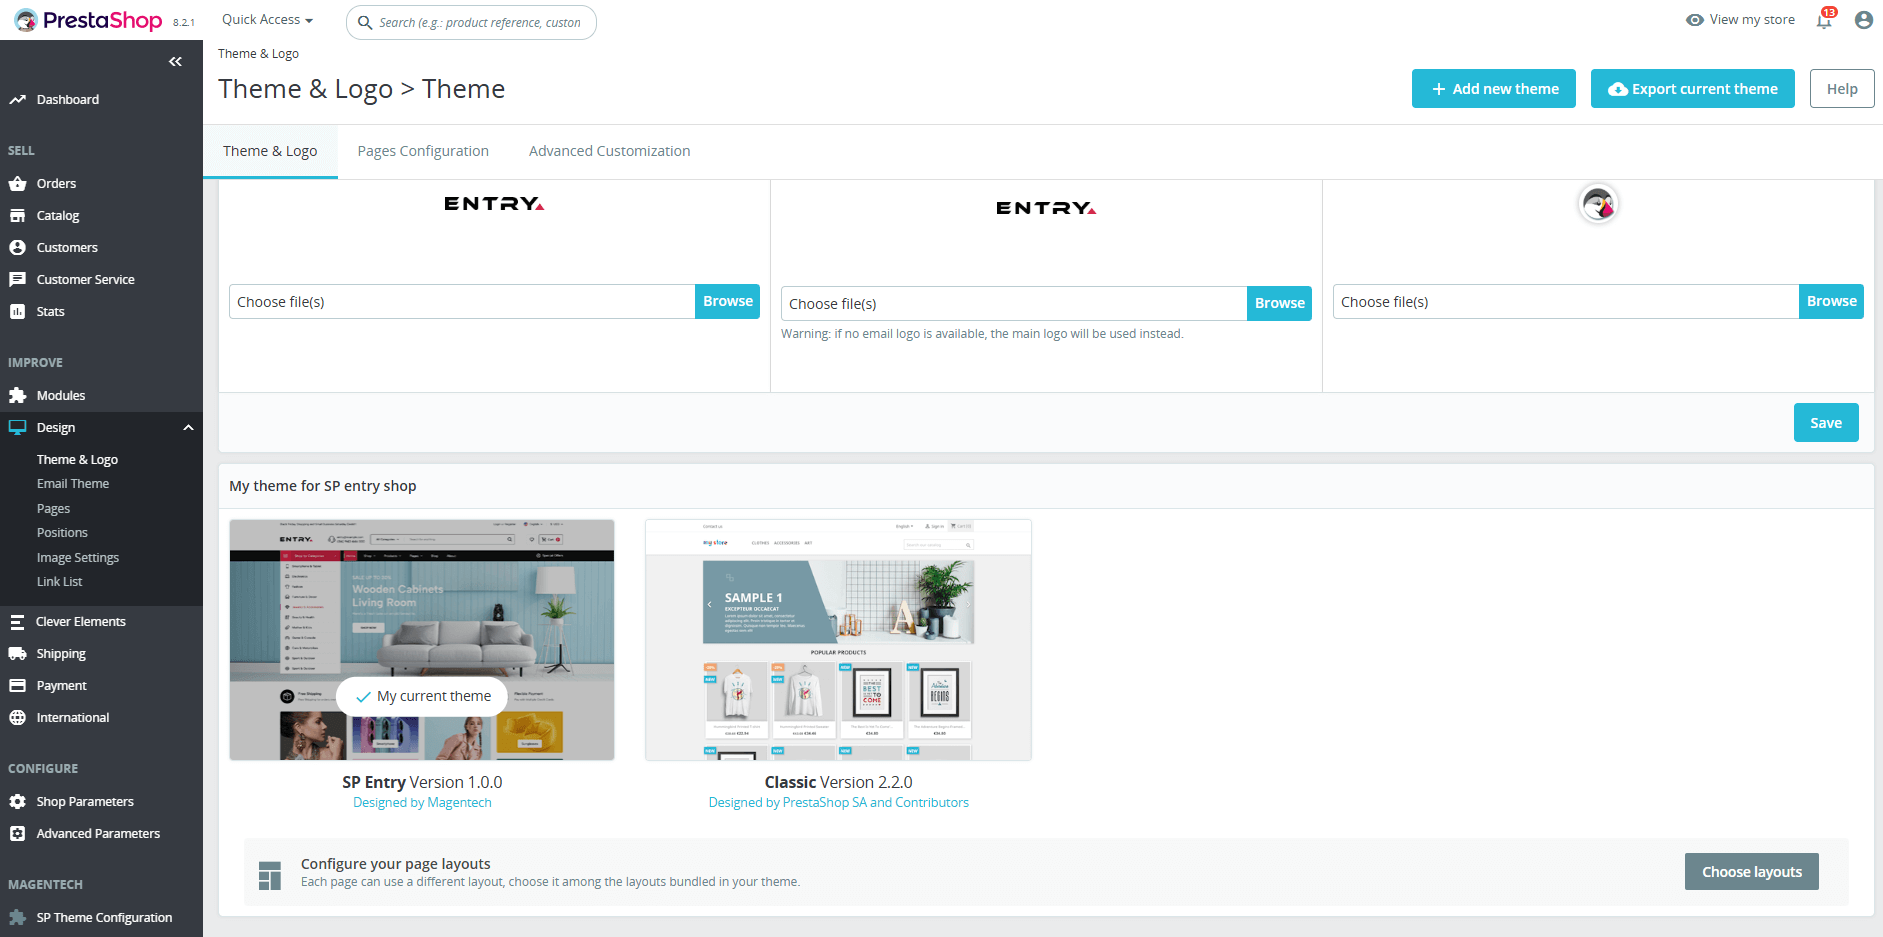Collapse the Design submenu
Image resolution: width=1883 pixels, height=937 pixels.
[x=188, y=427]
